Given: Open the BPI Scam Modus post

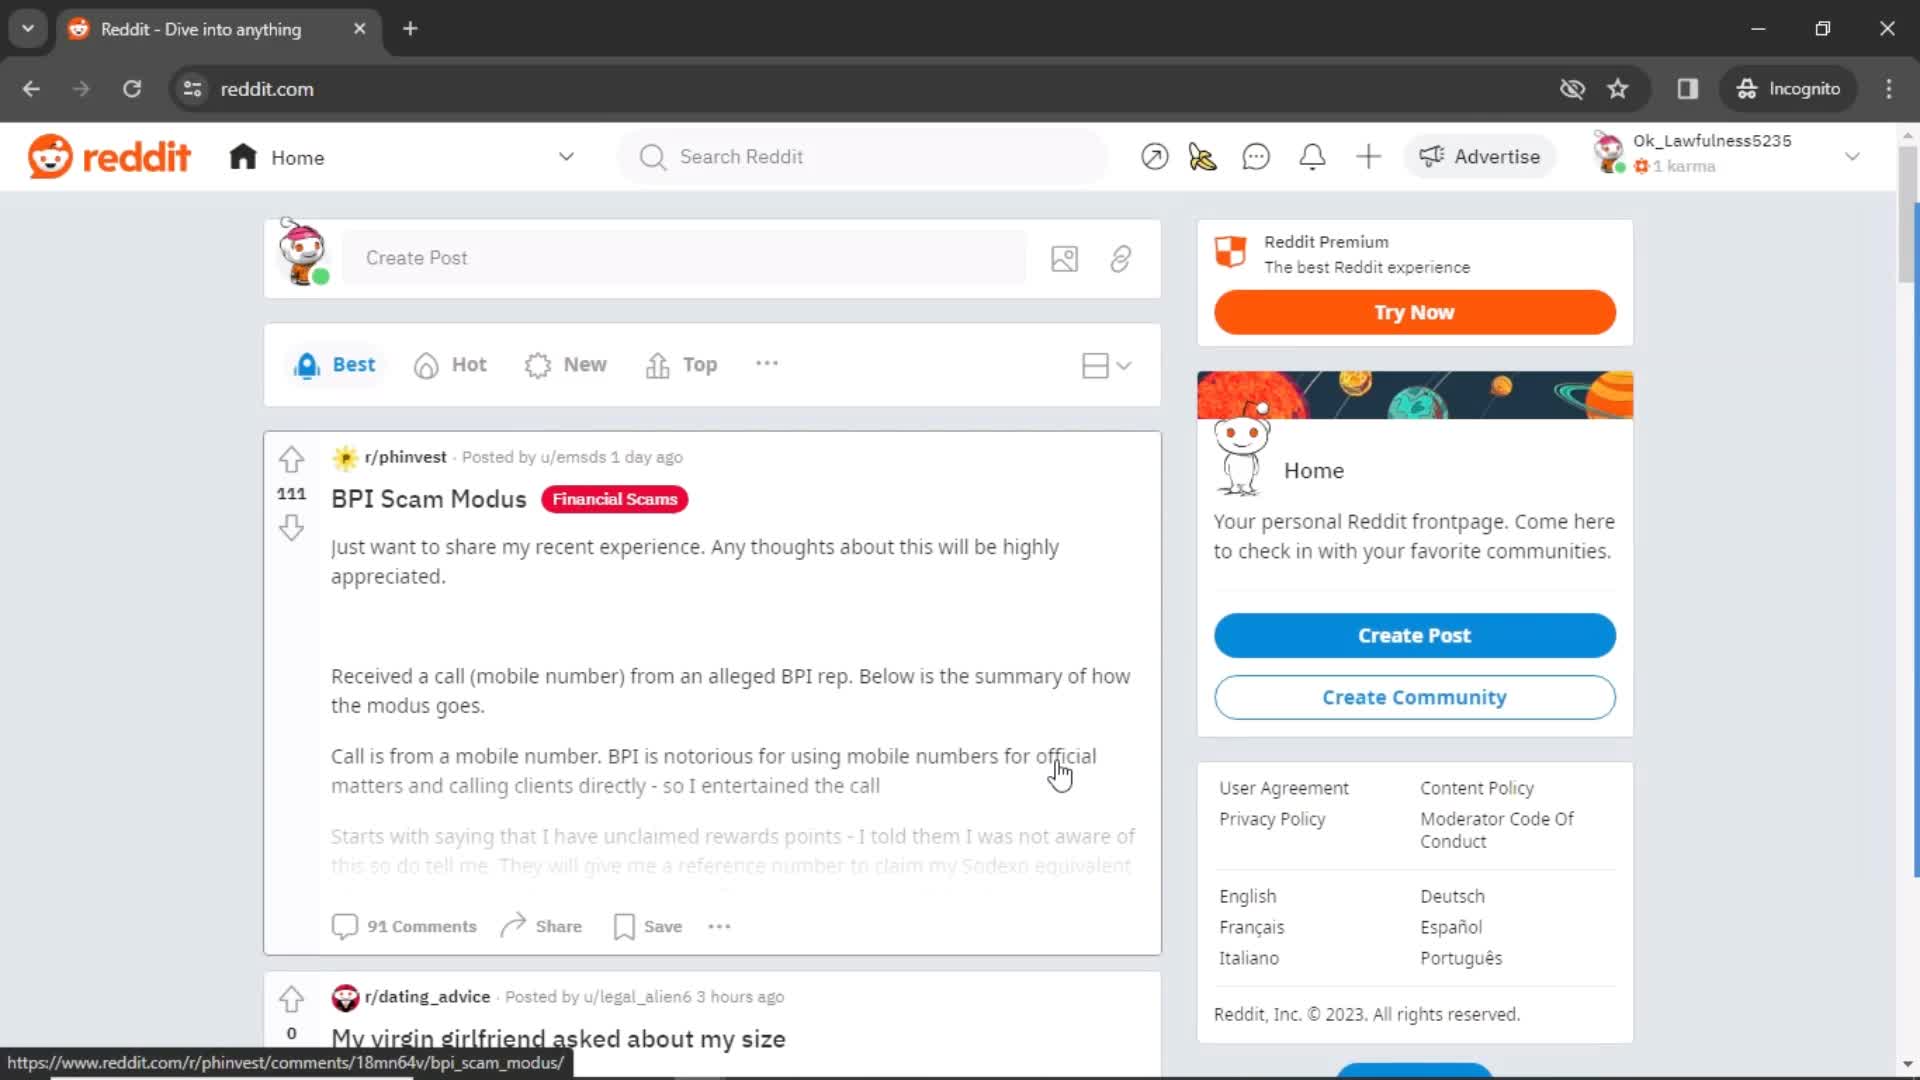Looking at the screenshot, I should pyautogui.click(x=429, y=498).
